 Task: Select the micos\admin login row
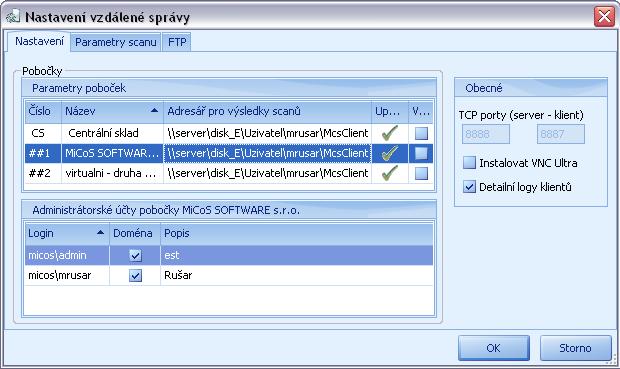67,255
